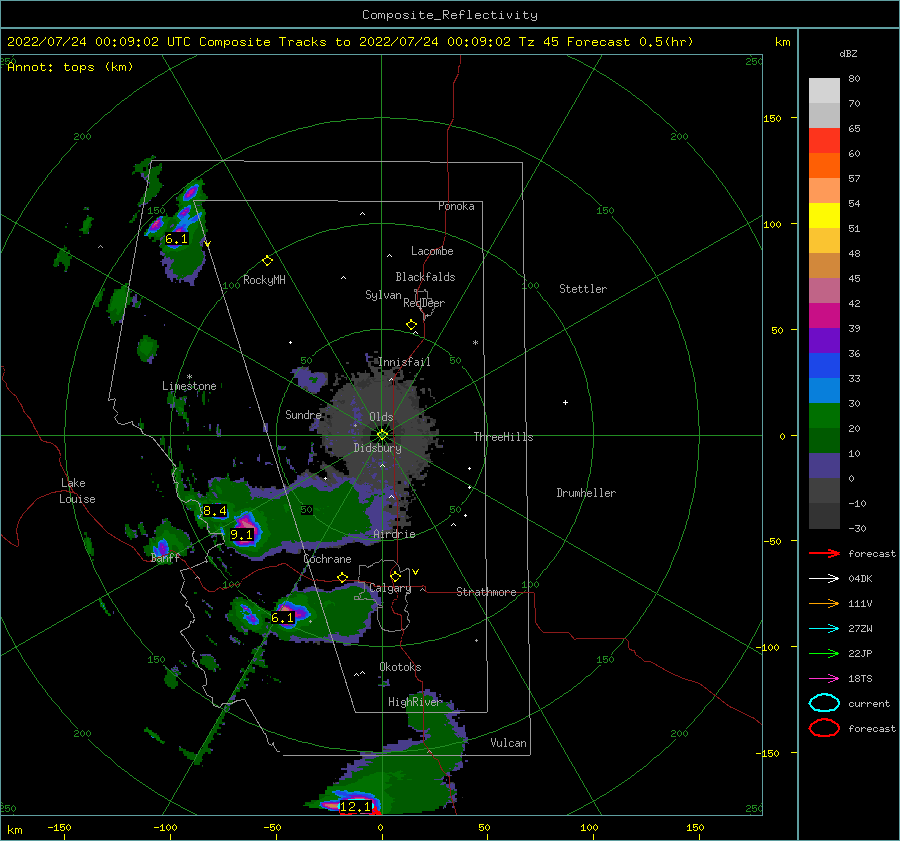Click the 12.1 storm top label
This screenshot has height=841, width=900.
tap(355, 807)
